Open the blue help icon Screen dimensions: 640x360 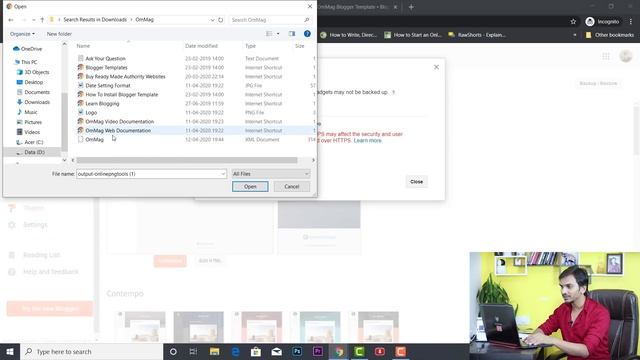pos(307,34)
